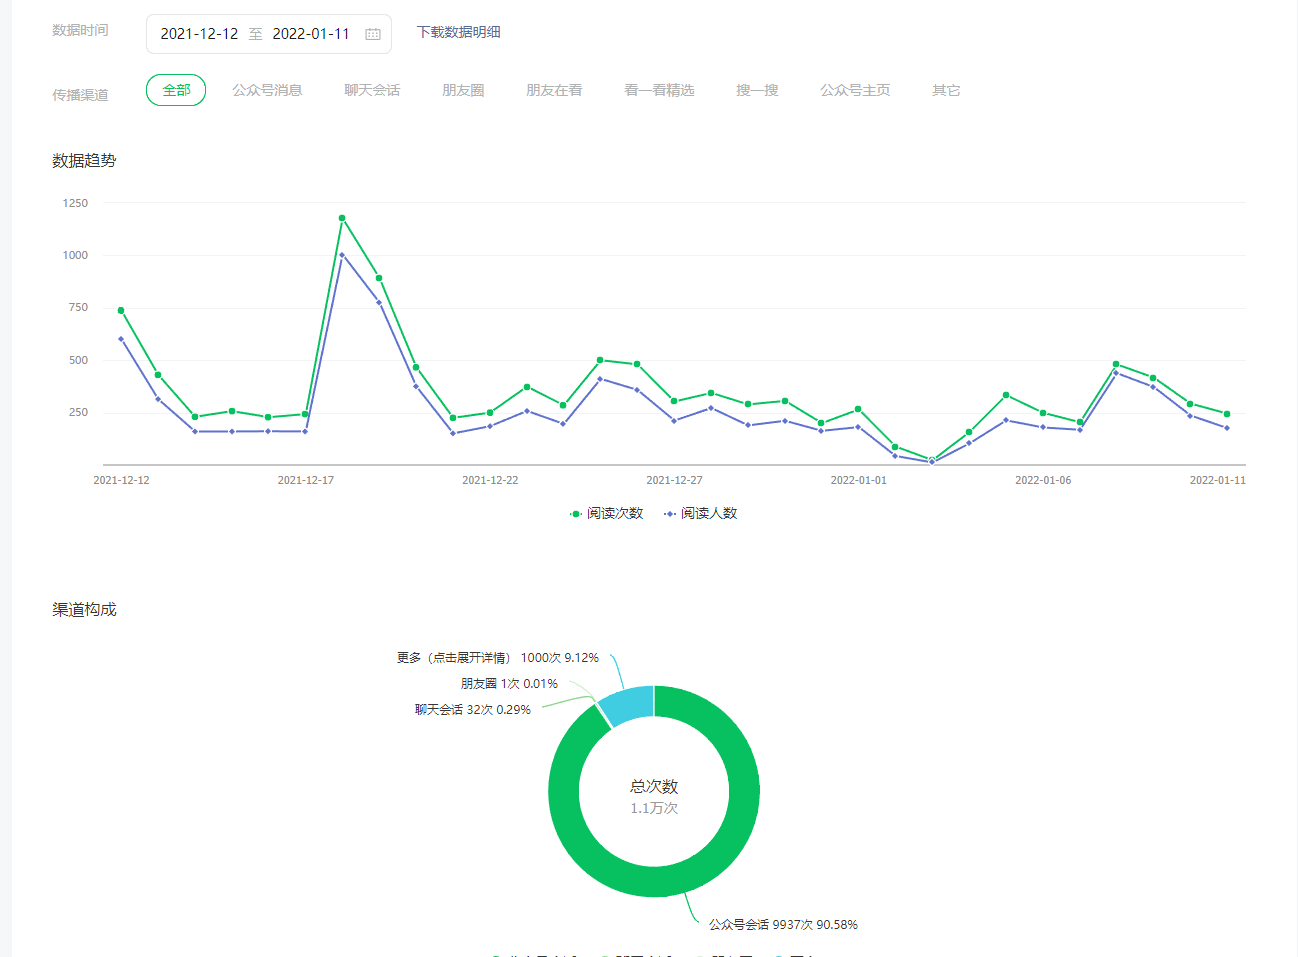Select the 搜一搜 channel filter
Viewport: 1298px width, 957px height.
pos(757,90)
